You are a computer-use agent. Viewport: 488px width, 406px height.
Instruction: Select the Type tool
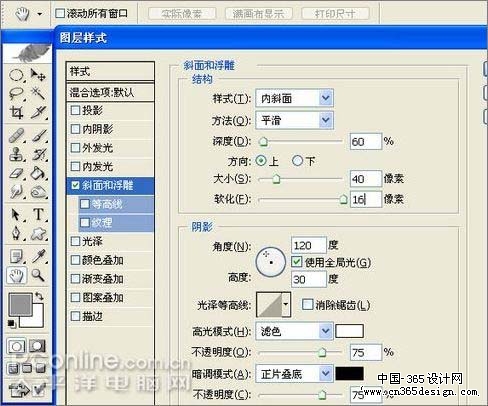click(x=38, y=215)
